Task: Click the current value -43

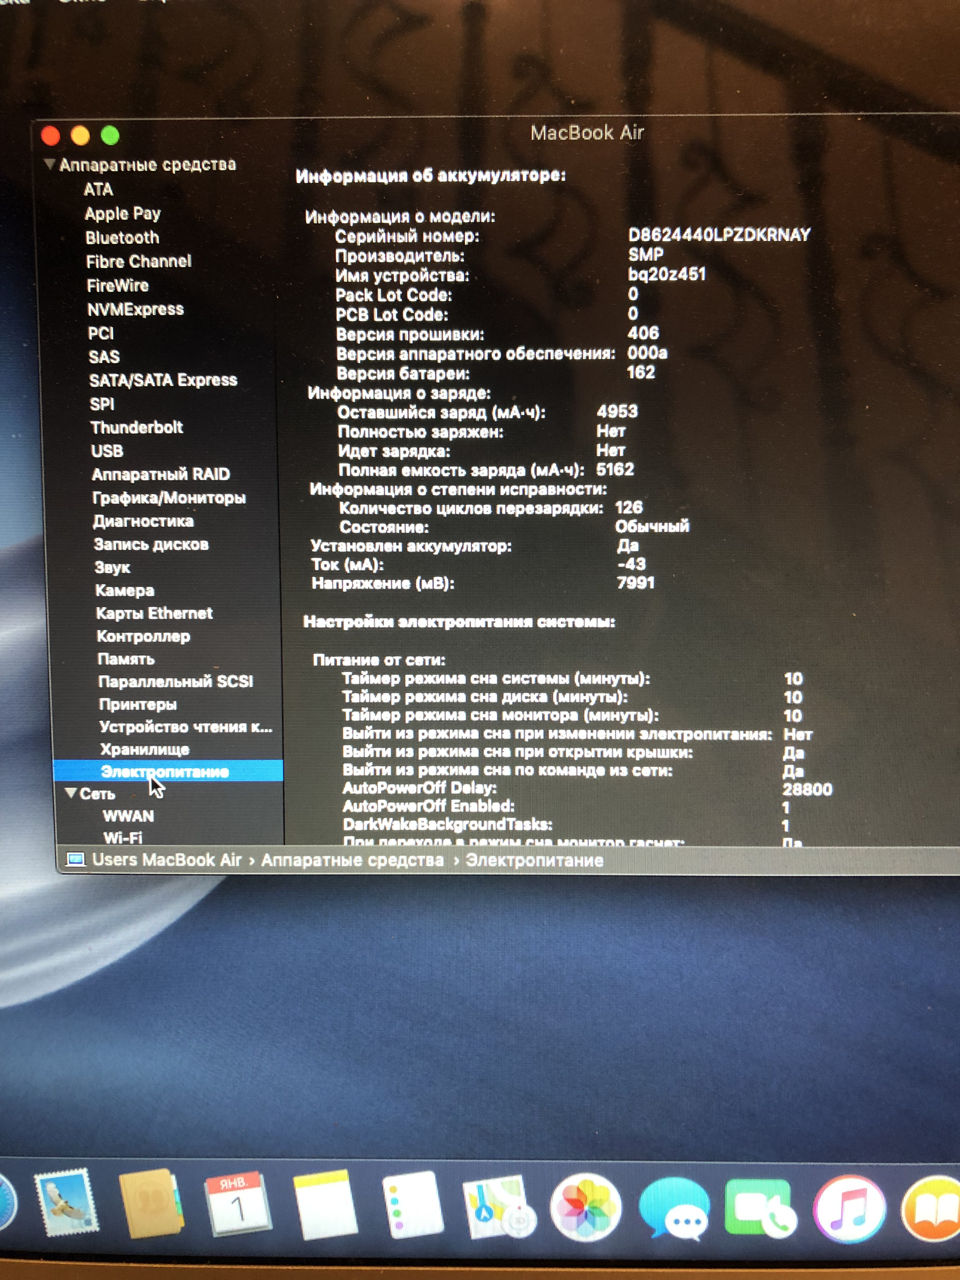Action: (x=632, y=564)
